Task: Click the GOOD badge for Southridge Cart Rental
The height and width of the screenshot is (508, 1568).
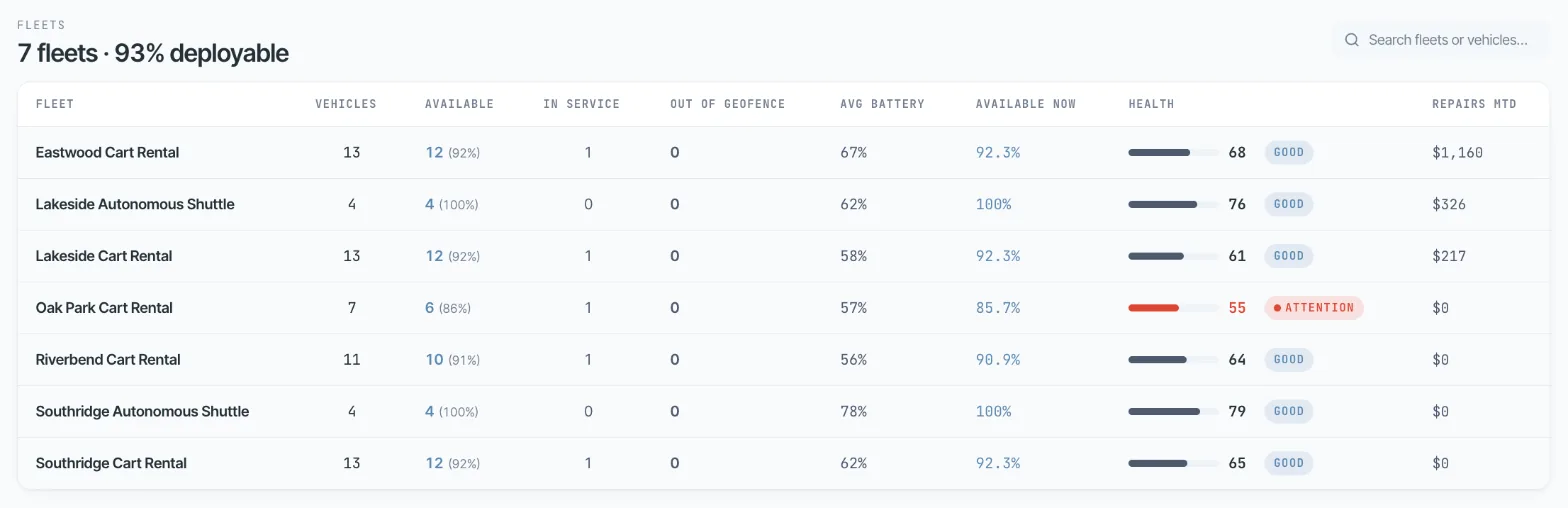Action: tap(1289, 464)
